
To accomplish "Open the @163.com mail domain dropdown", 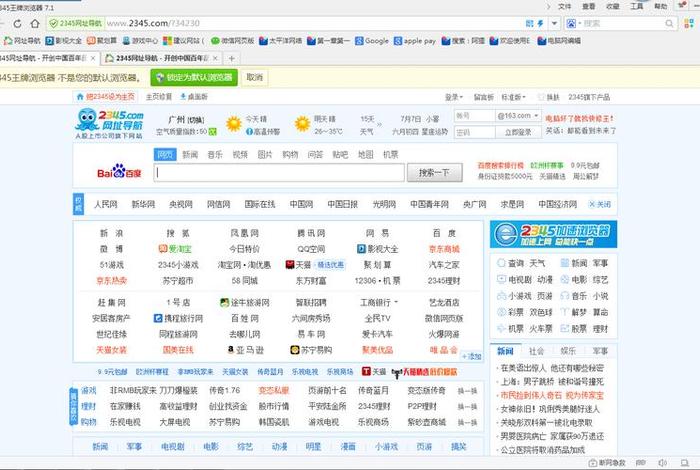I will [x=518, y=116].
